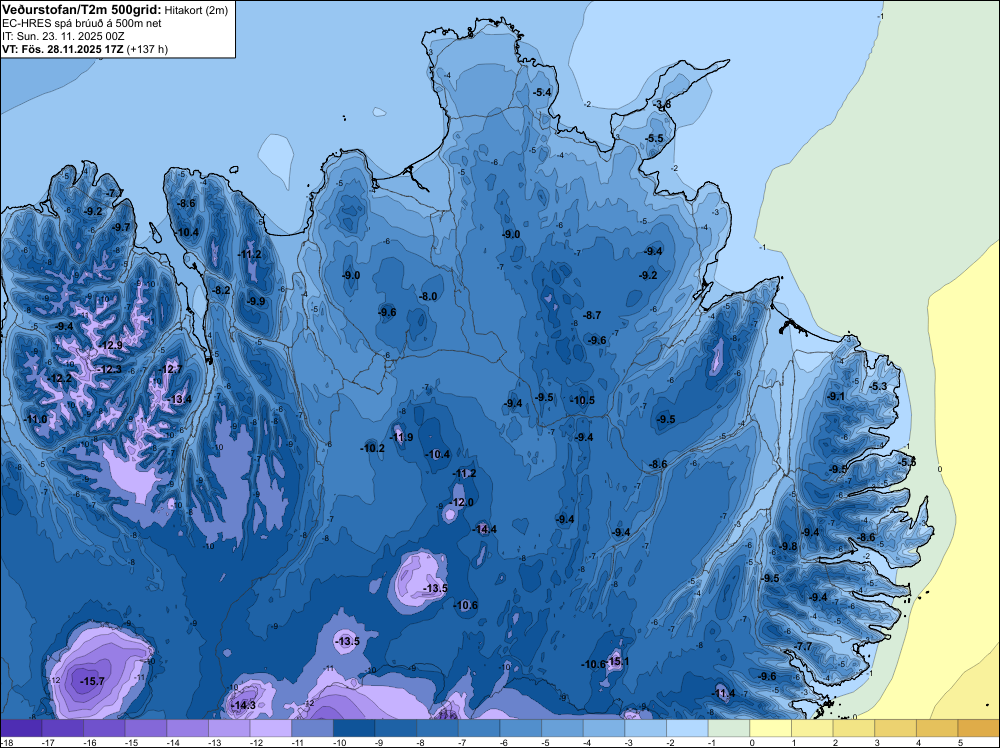Select legend swatch between 4 and 5
The height and width of the screenshot is (748, 1000).
937,728
